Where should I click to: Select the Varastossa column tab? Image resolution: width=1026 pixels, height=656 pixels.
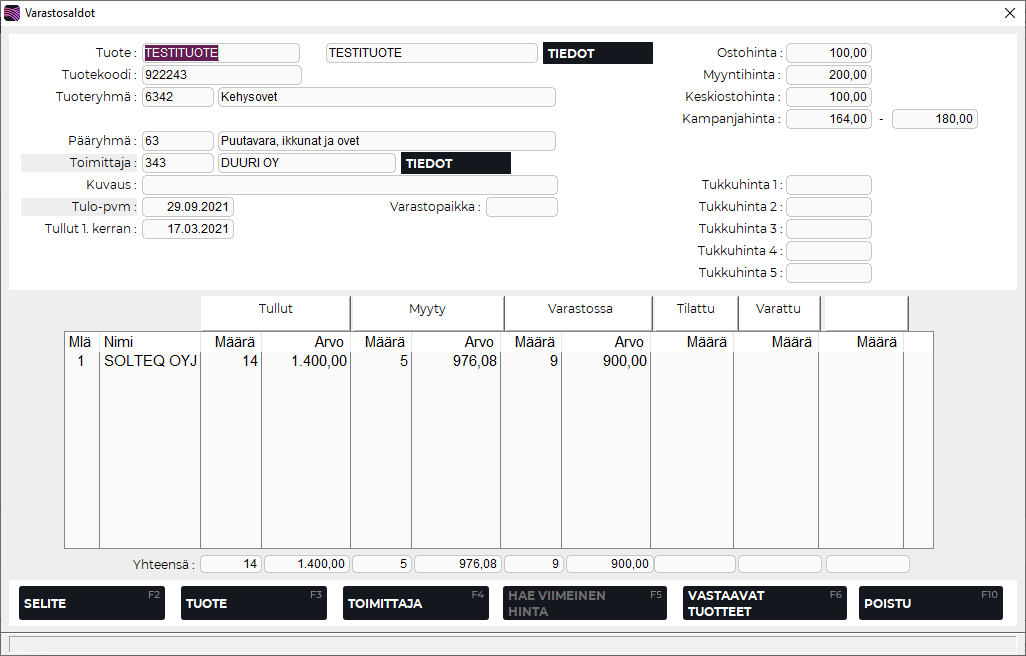[580, 310]
